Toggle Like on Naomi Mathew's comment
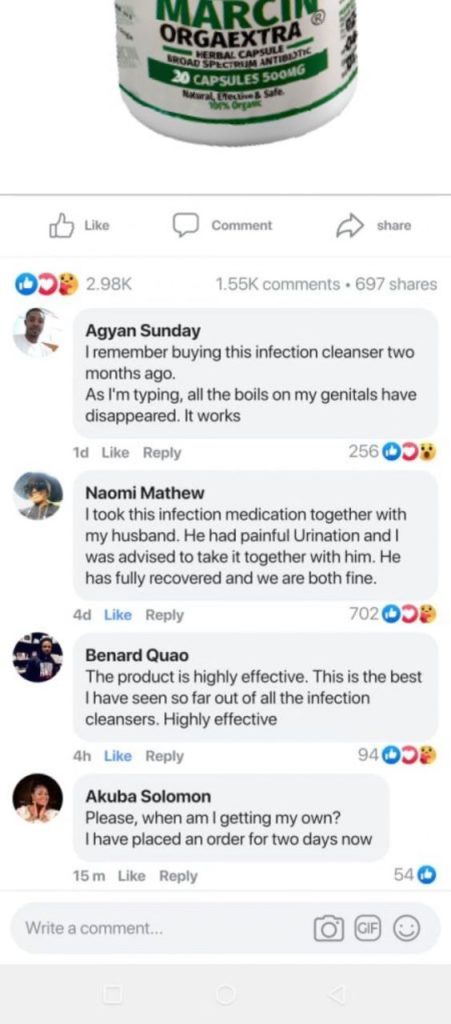The height and width of the screenshot is (1024, 451). tap(117, 615)
